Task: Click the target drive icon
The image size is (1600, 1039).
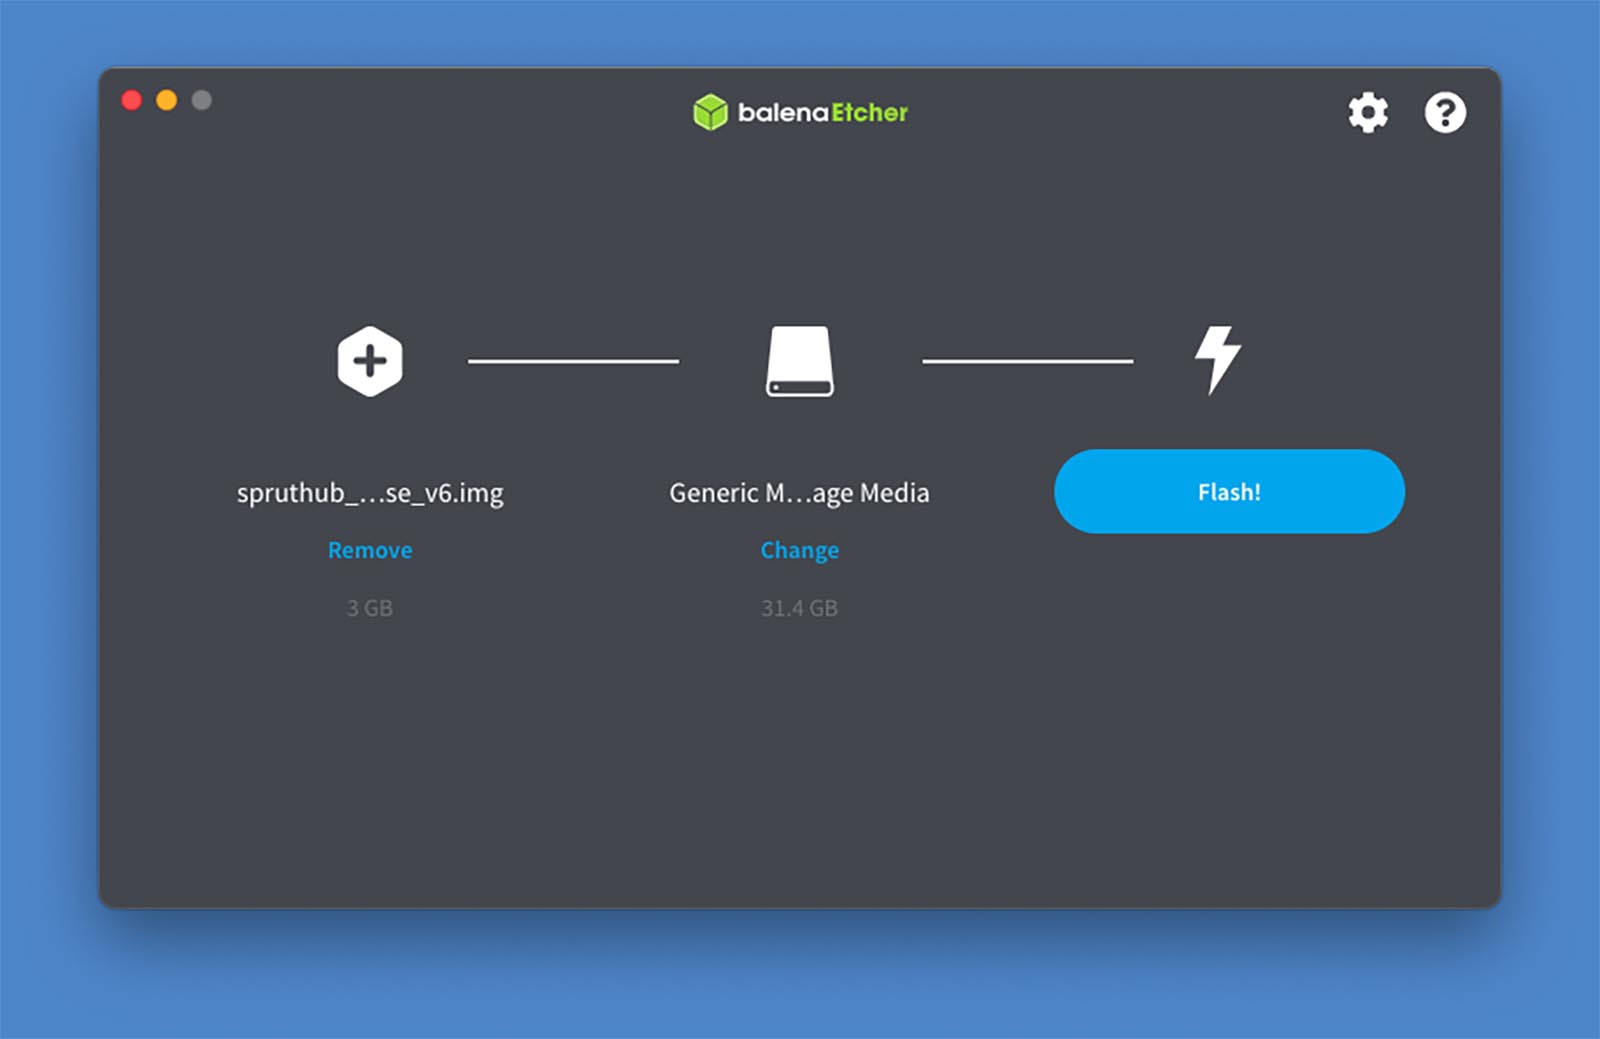Action: click(800, 361)
